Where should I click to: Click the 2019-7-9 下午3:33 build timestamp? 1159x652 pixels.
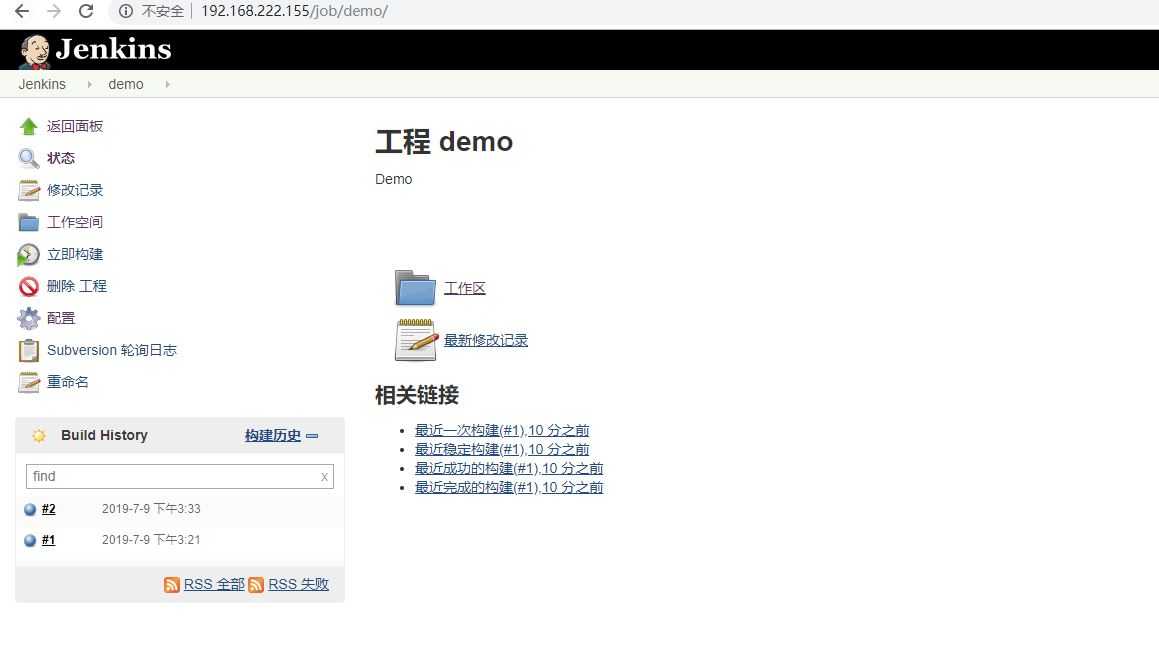click(151, 509)
